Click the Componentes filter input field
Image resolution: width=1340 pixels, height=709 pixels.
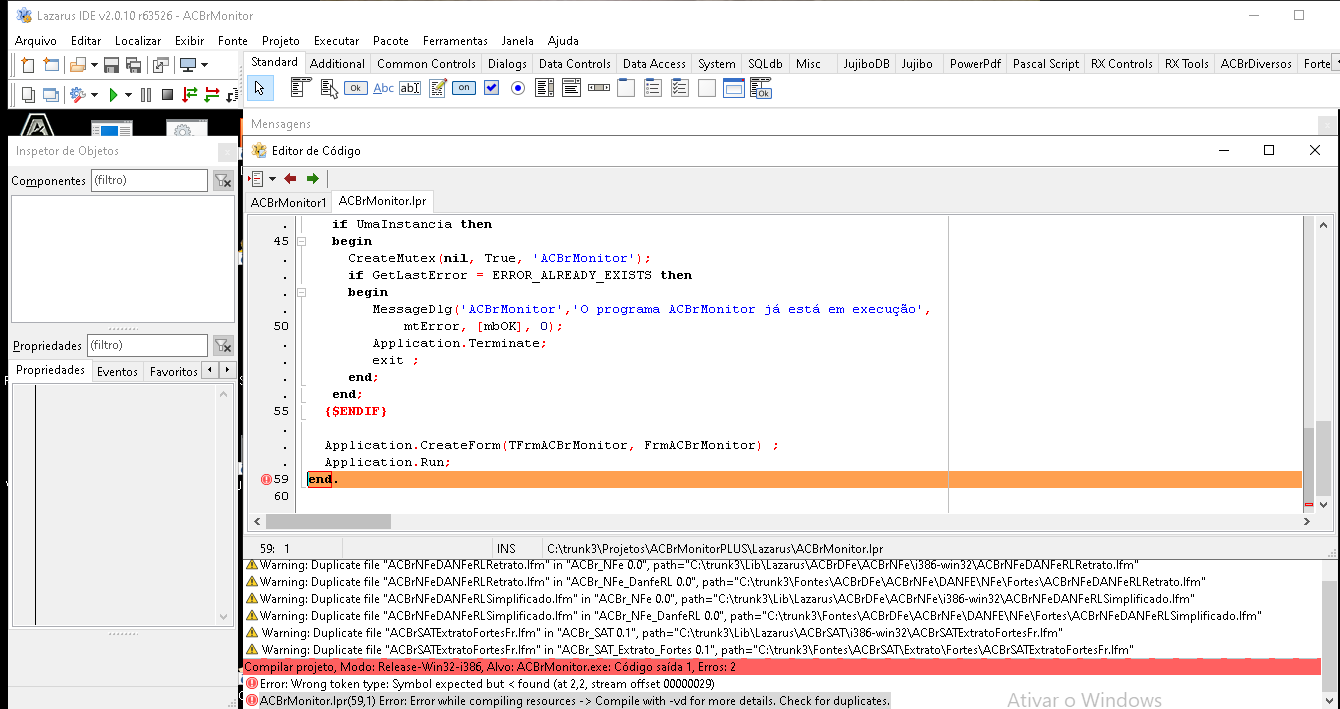[149, 180]
